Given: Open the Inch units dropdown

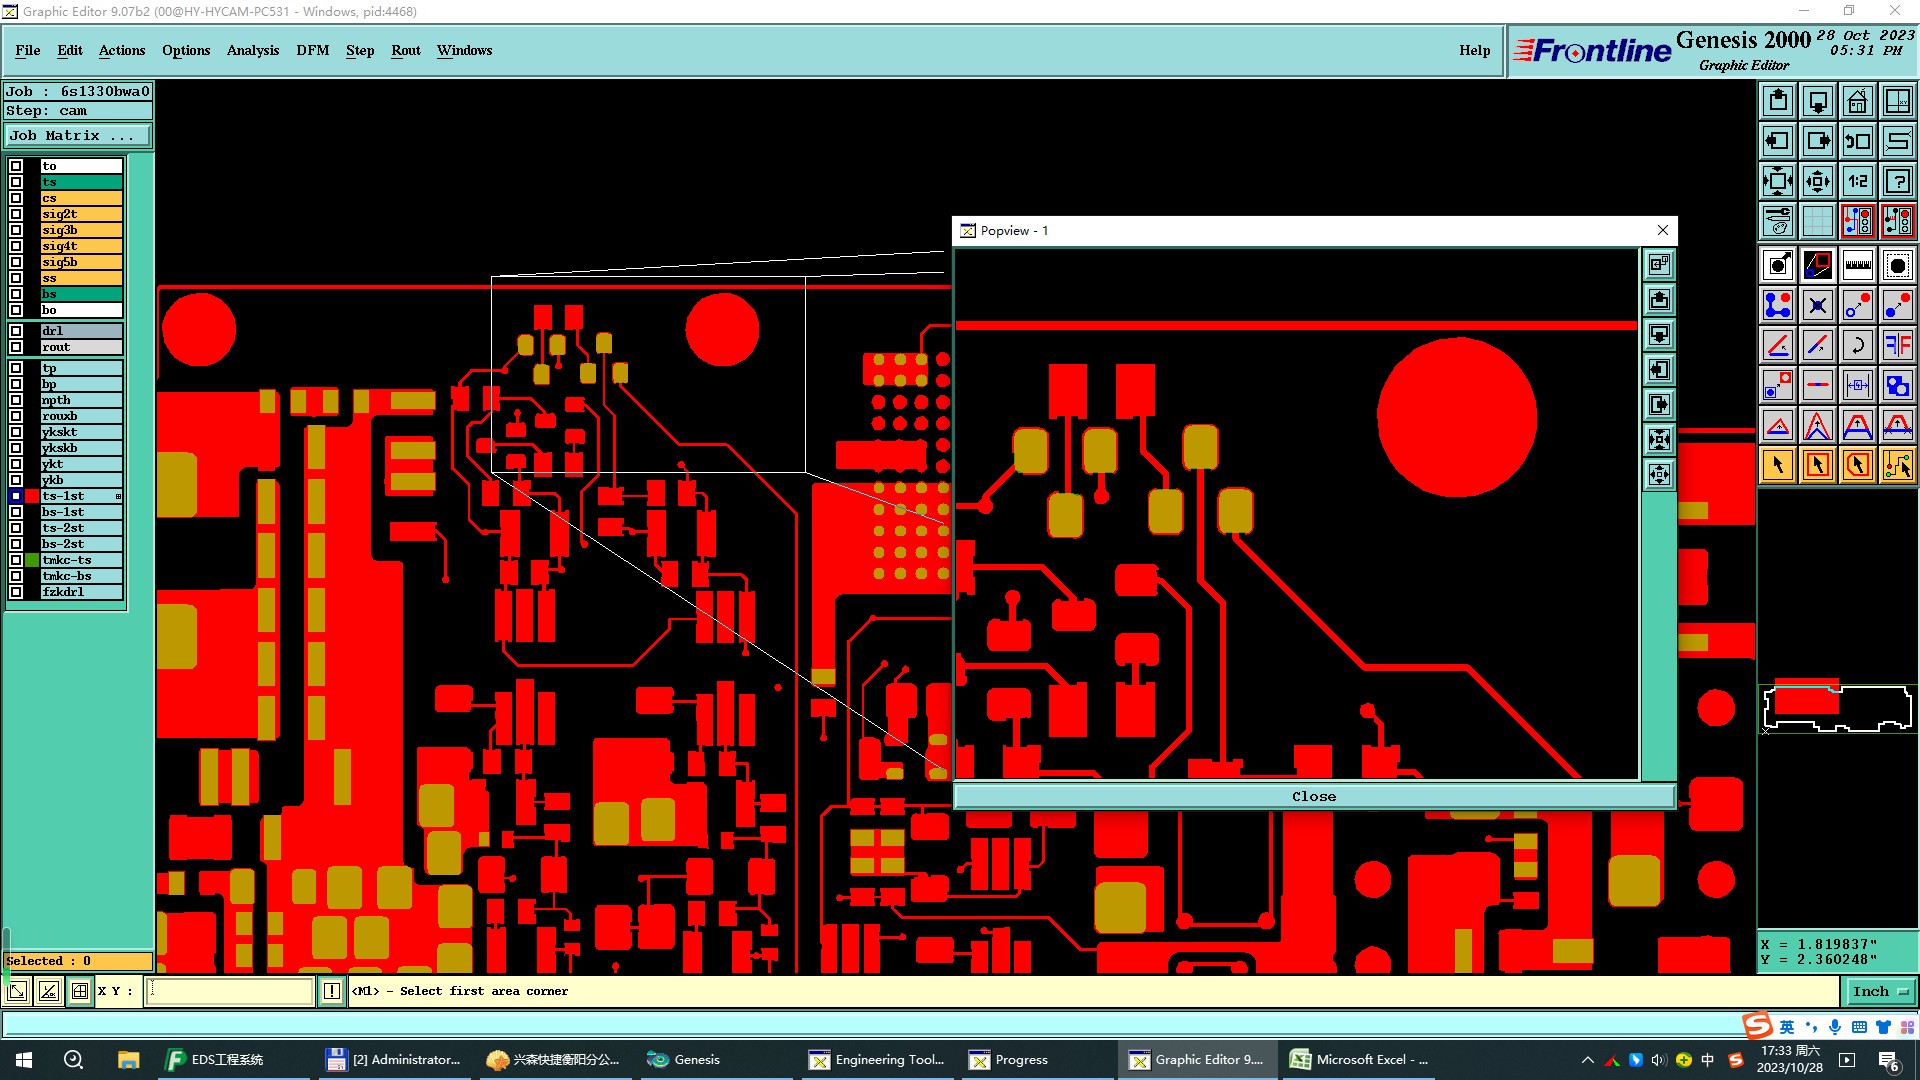Looking at the screenshot, I should [1880, 991].
